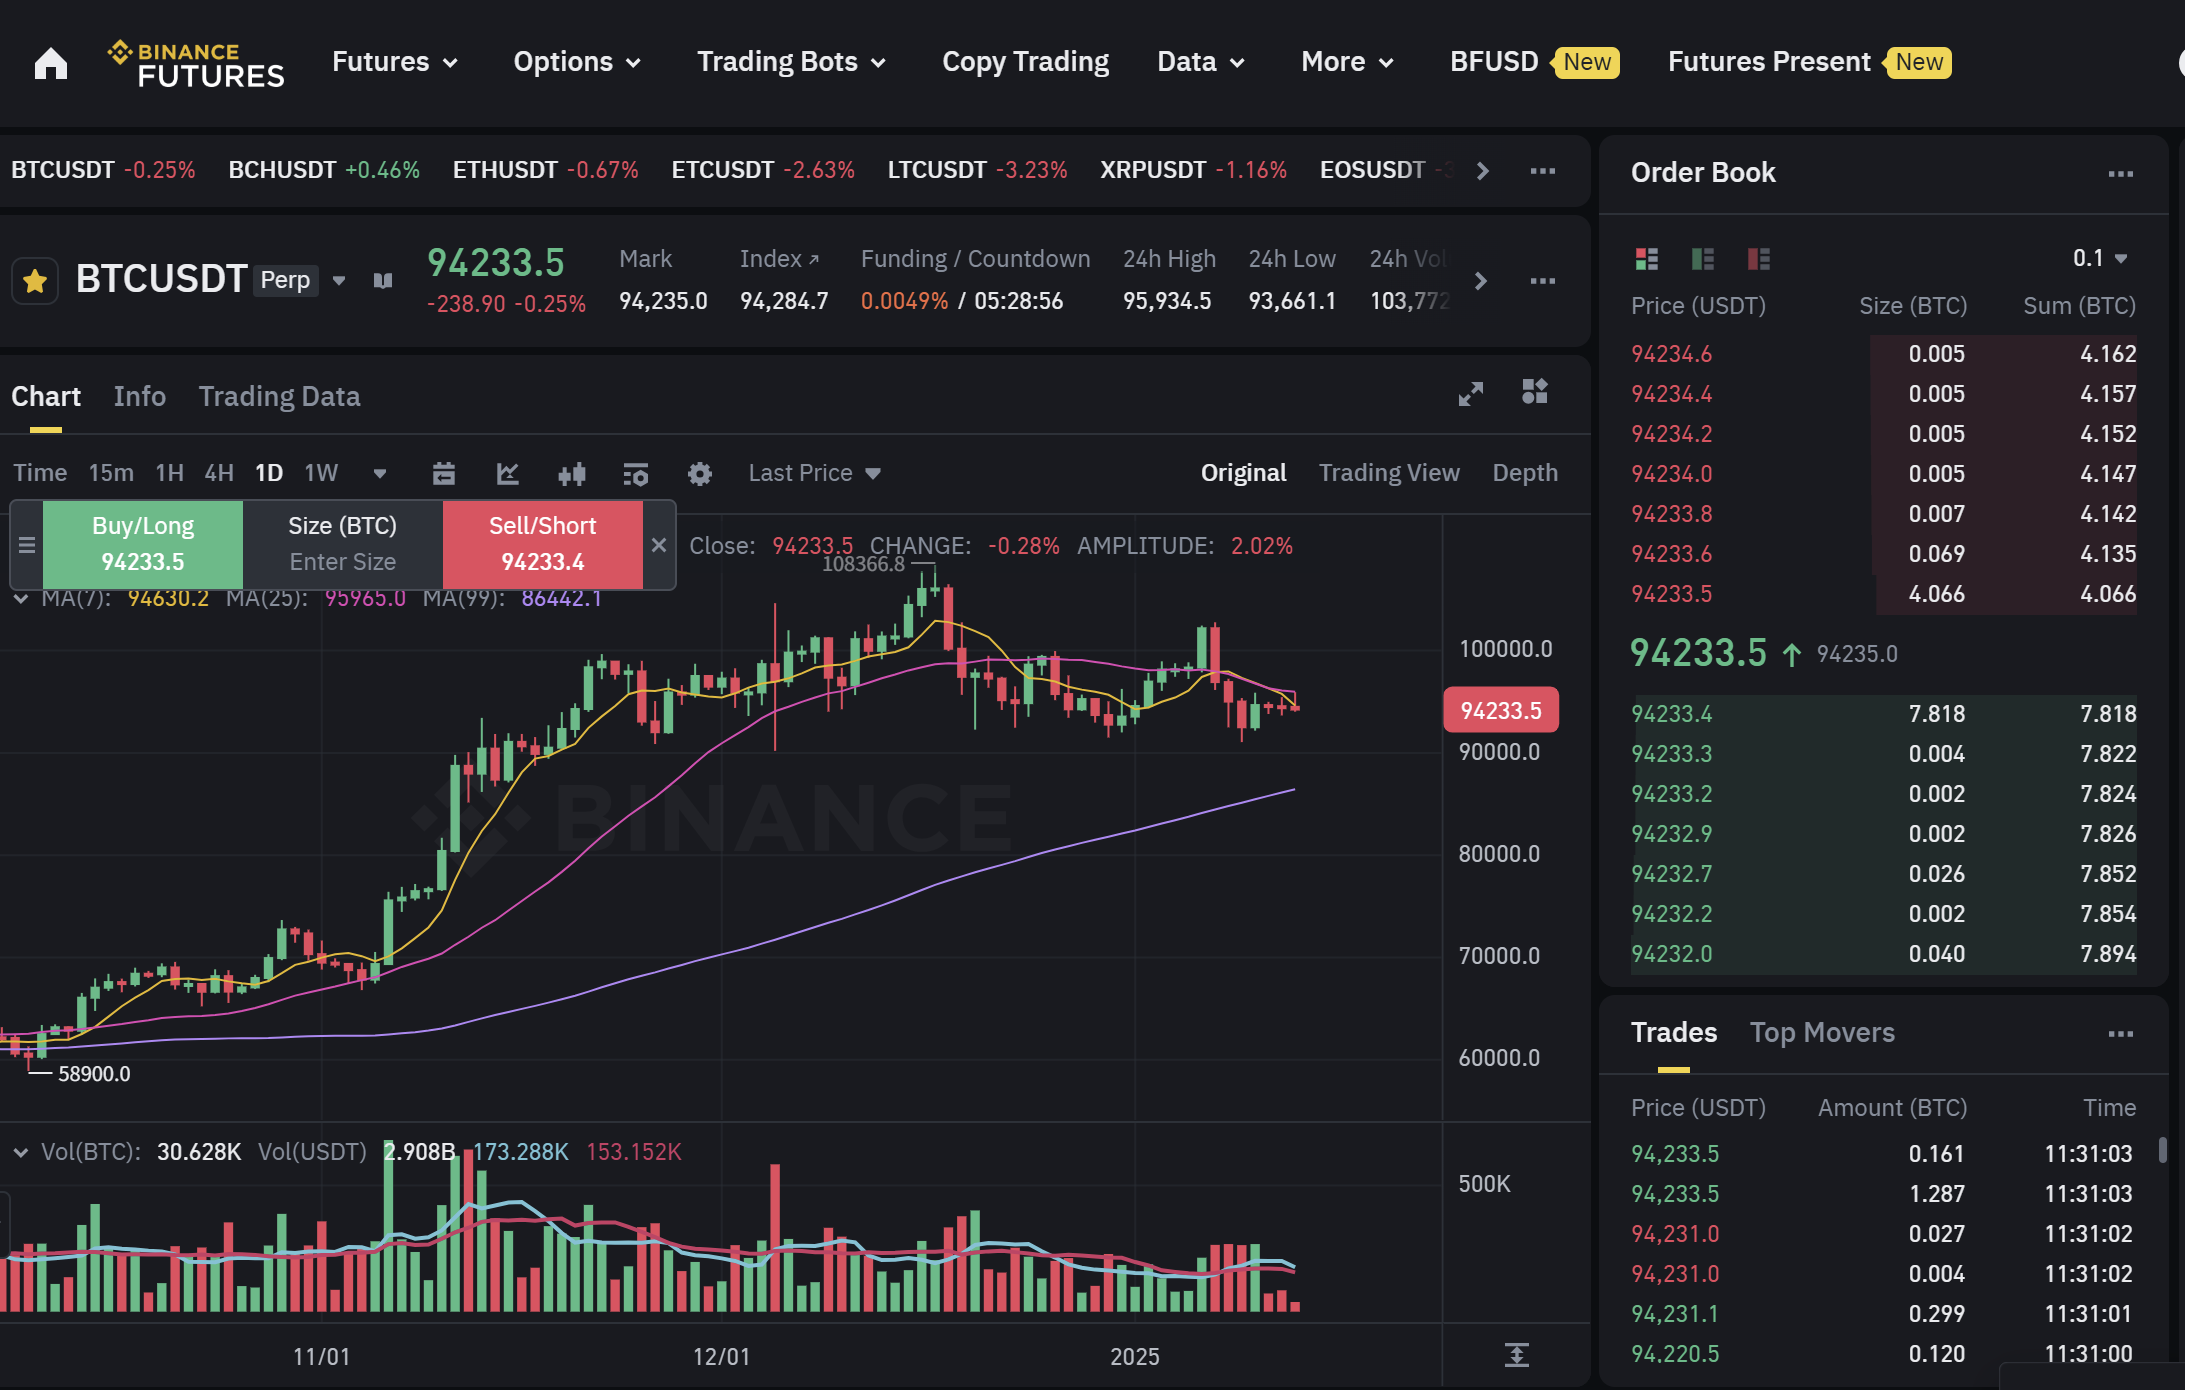Select the Trading View chart mode

(1388, 473)
